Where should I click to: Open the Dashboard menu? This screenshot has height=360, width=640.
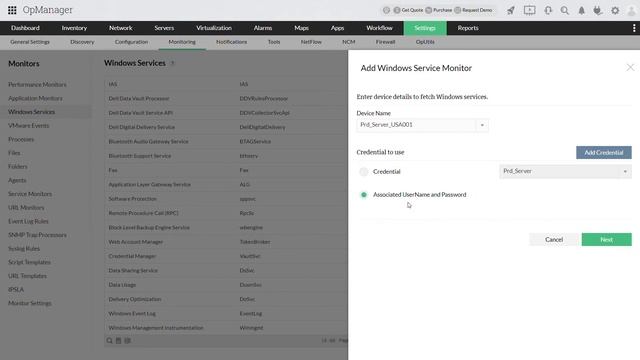[25, 28]
